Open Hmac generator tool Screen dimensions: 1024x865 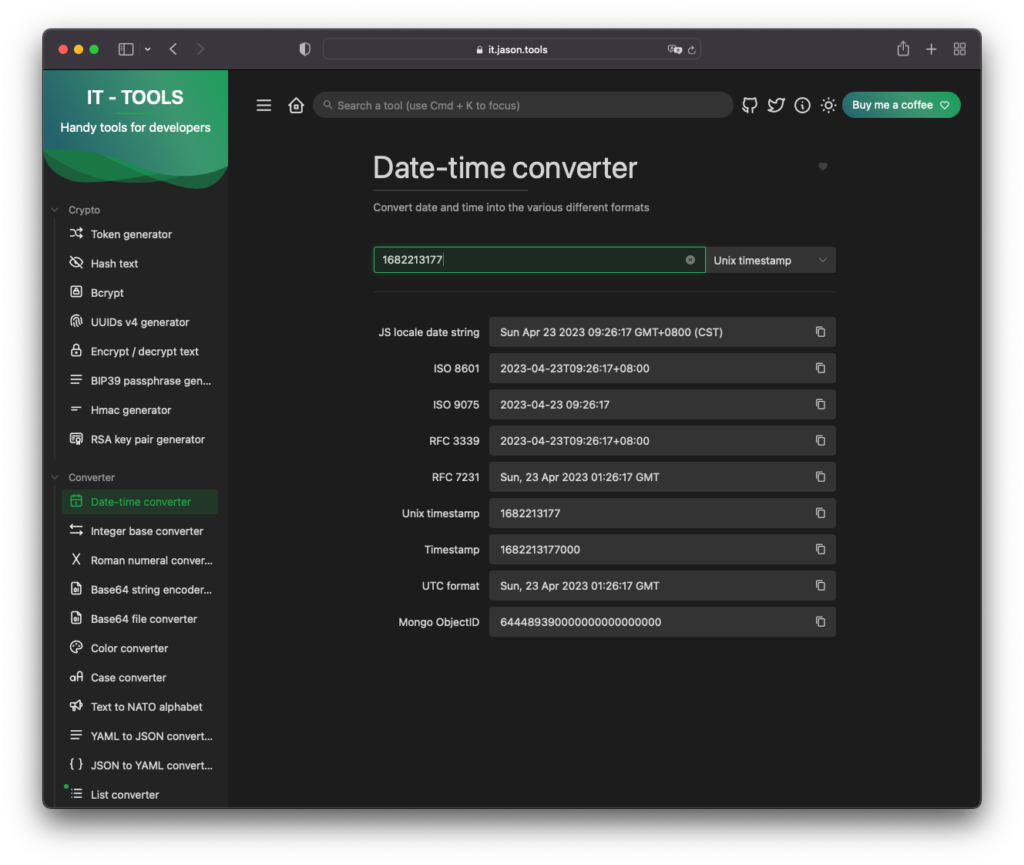pyautogui.click(x=140, y=410)
